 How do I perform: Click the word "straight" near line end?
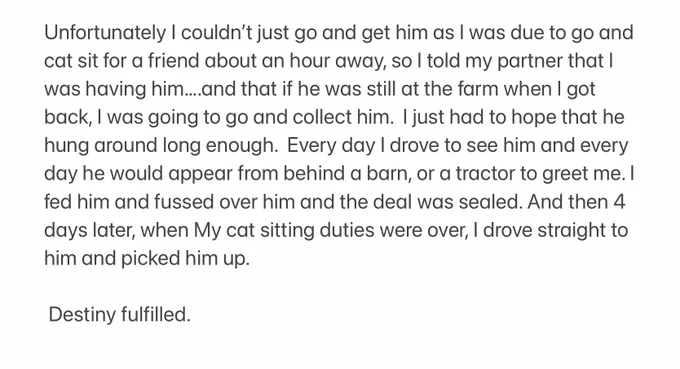point(570,230)
